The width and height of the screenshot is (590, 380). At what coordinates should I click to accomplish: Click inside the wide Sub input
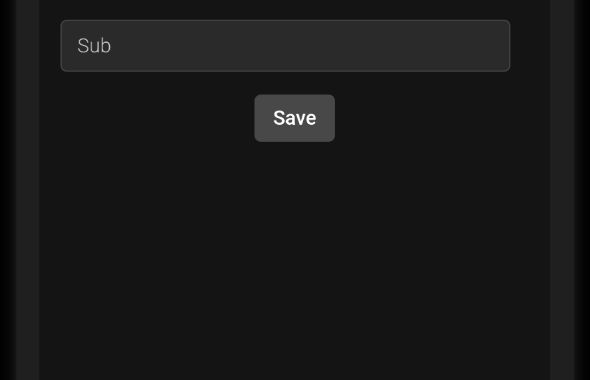coord(285,46)
